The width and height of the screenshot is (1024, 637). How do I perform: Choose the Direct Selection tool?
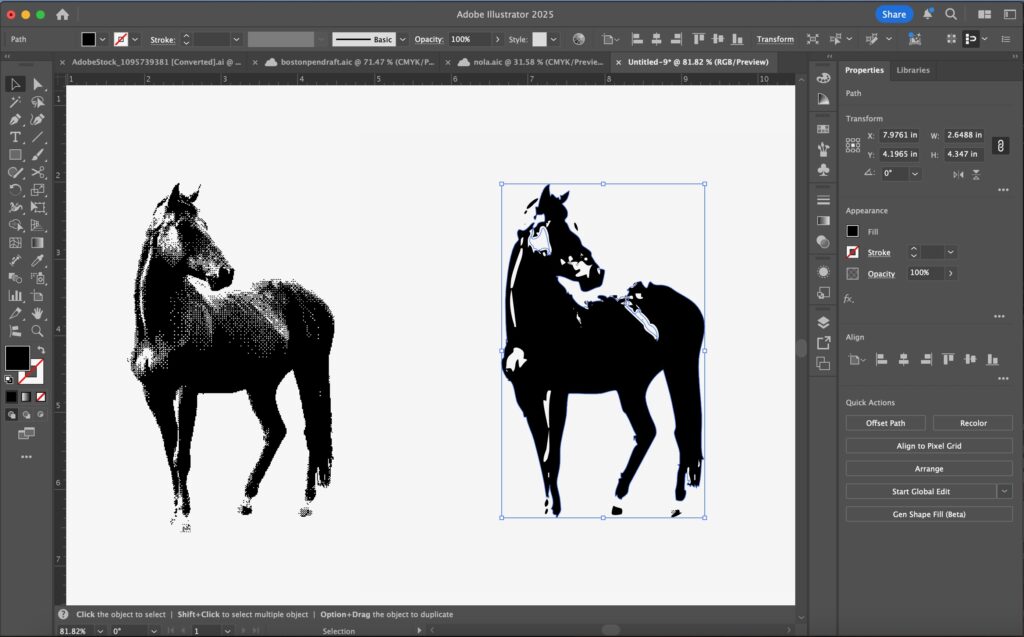[x=38, y=84]
